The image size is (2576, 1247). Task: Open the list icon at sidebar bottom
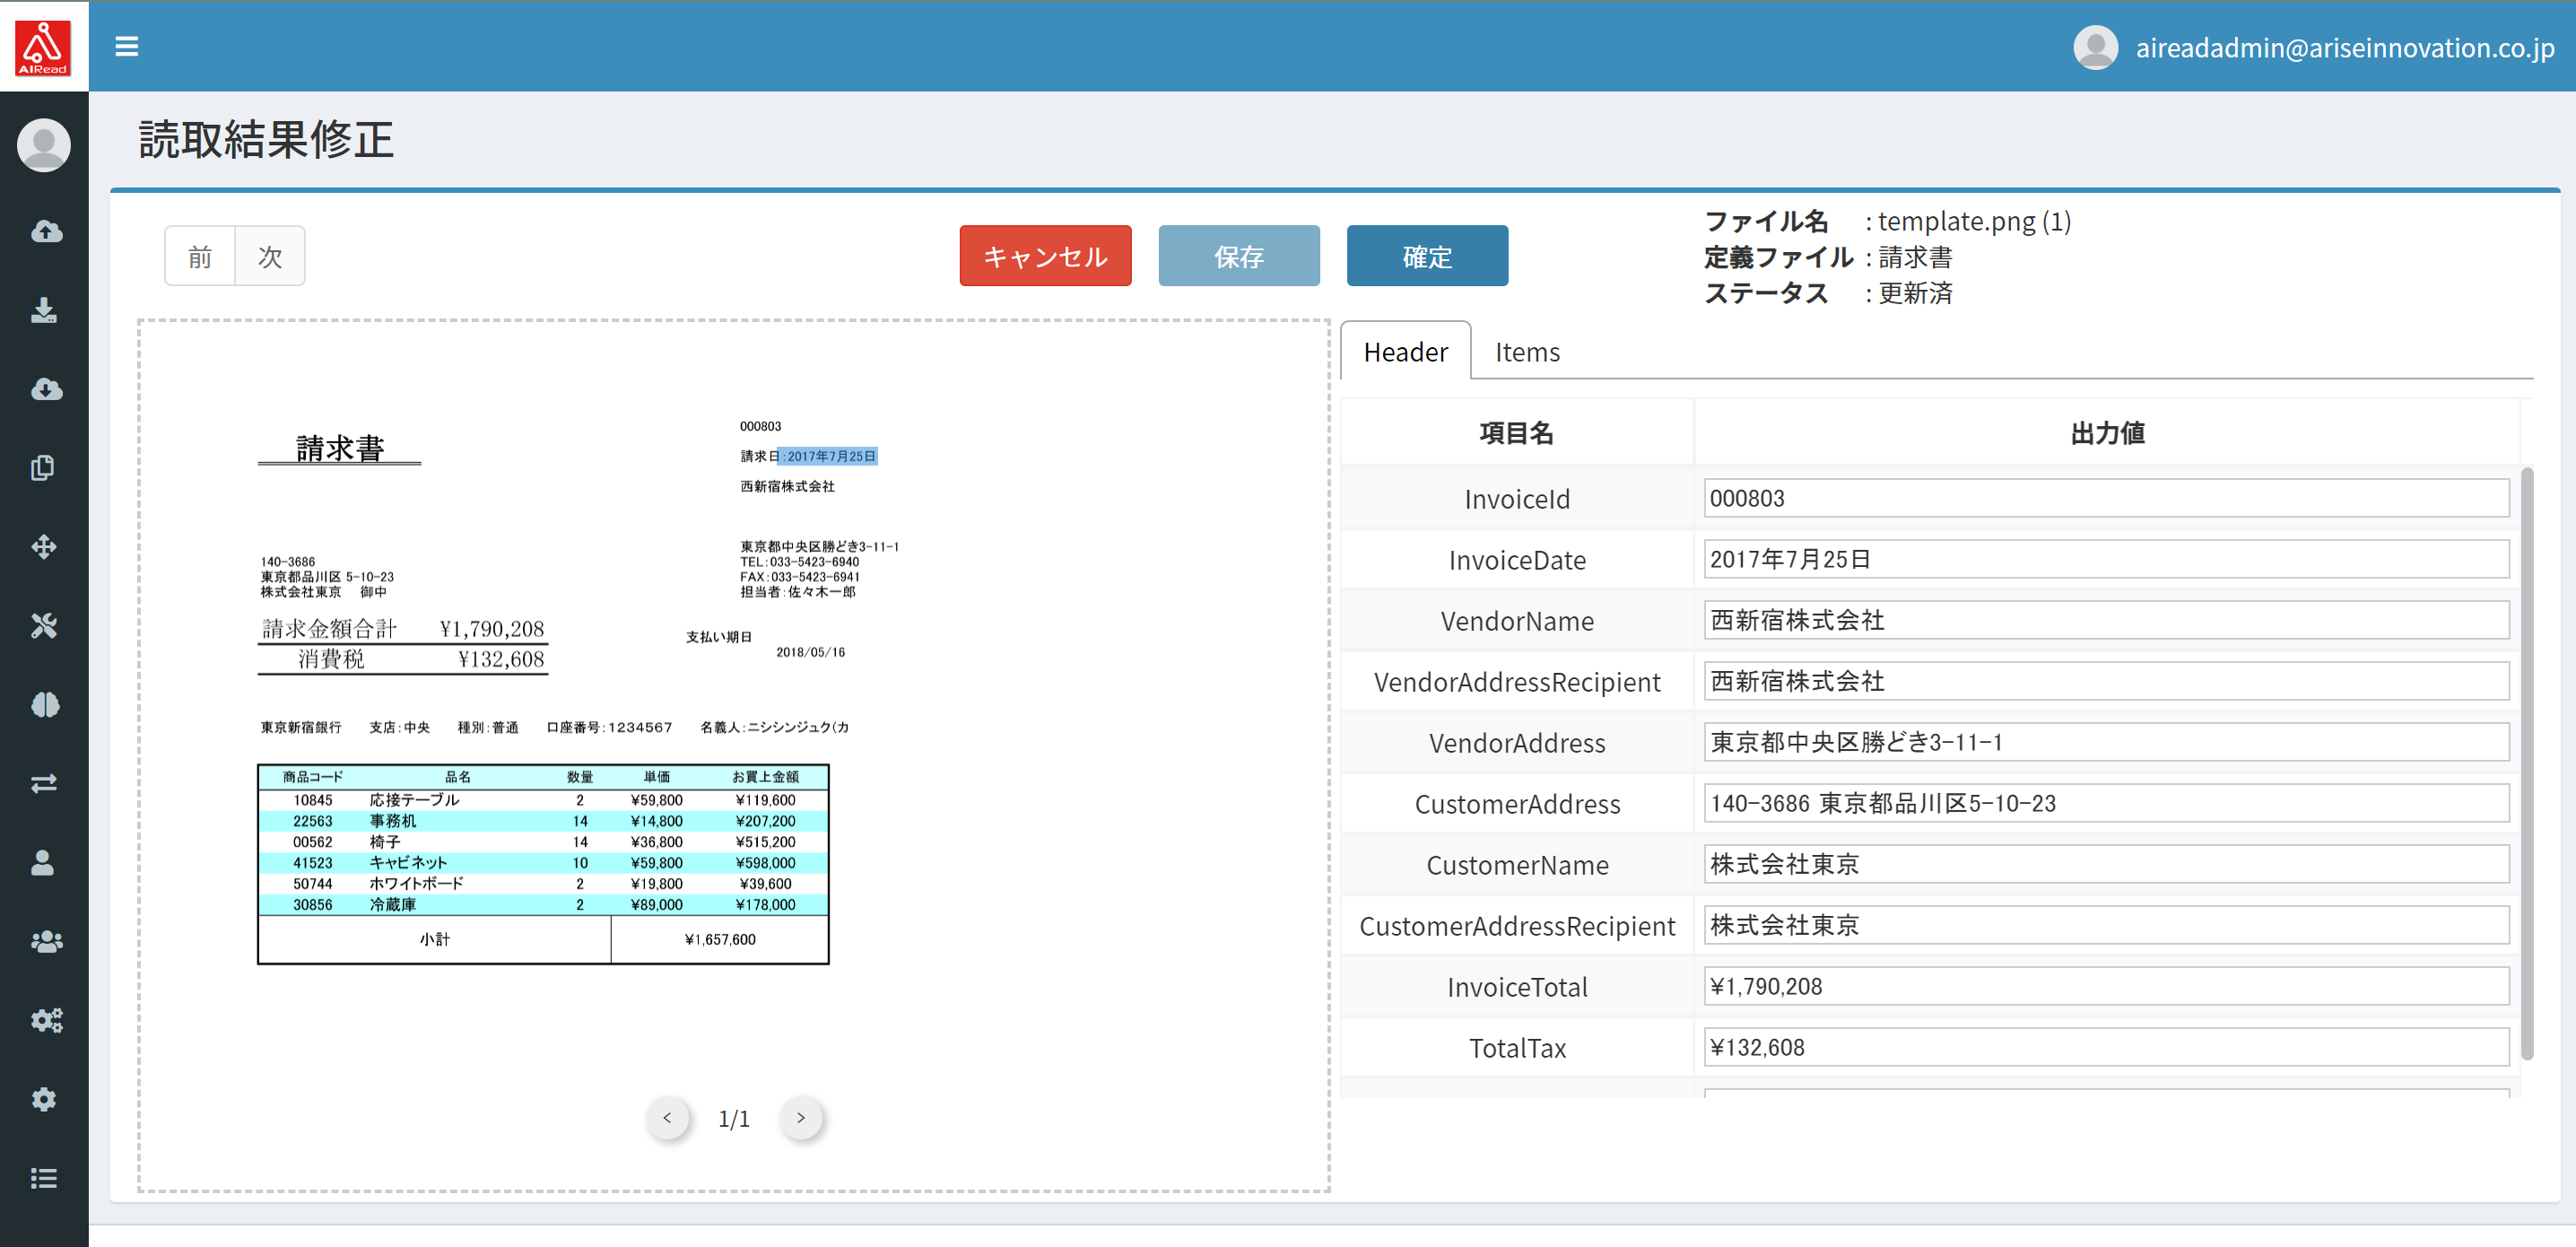tap(44, 1178)
